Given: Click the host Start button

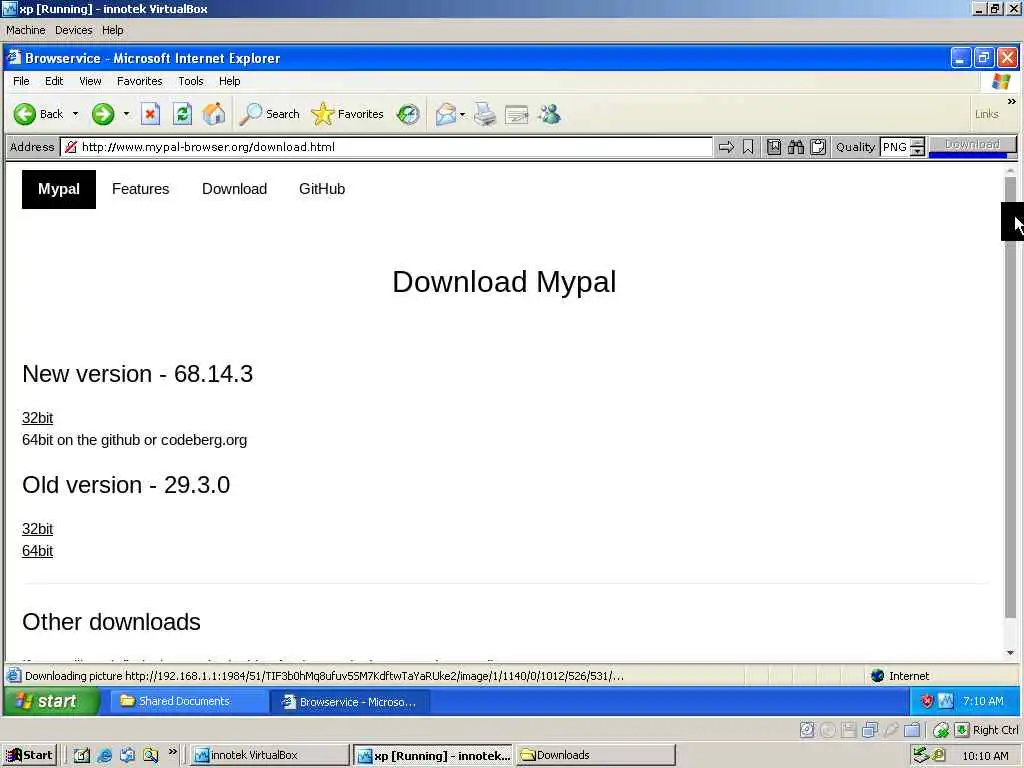Looking at the screenshot, I should 29,755.
